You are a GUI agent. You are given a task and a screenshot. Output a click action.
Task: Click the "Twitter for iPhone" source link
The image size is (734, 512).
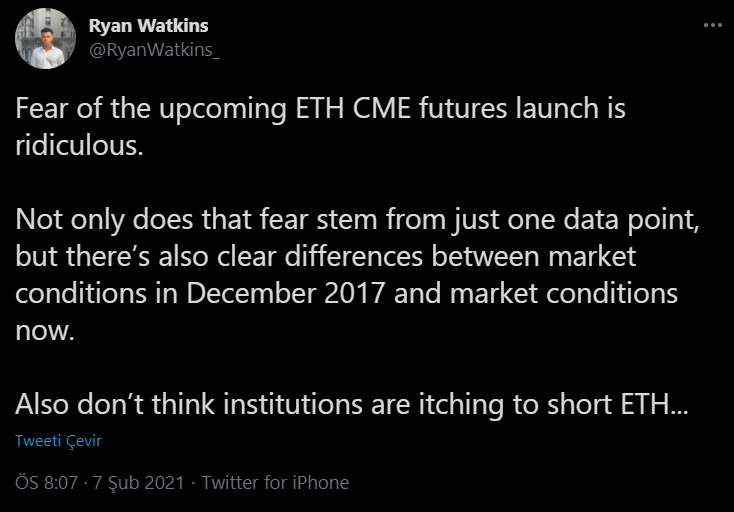(x=275, y=482)
